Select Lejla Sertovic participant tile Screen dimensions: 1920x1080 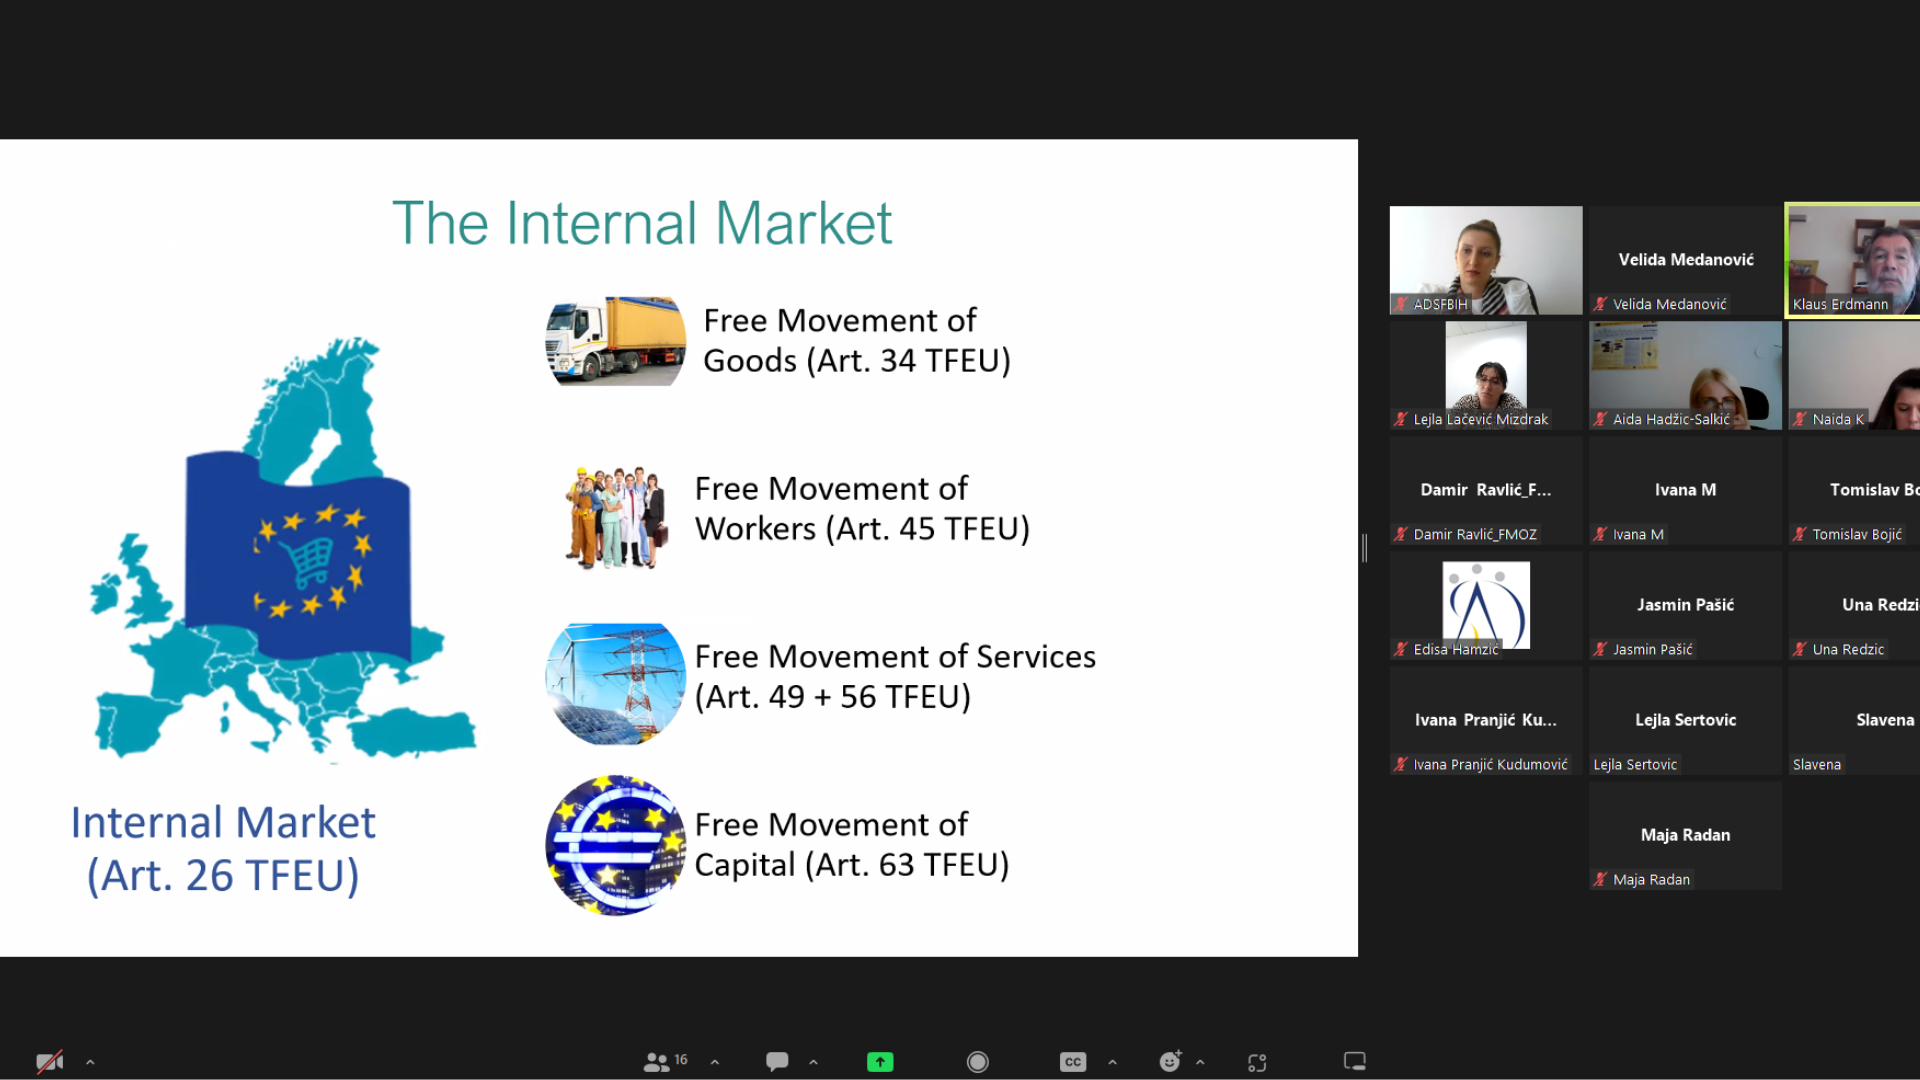(1685, 720)
